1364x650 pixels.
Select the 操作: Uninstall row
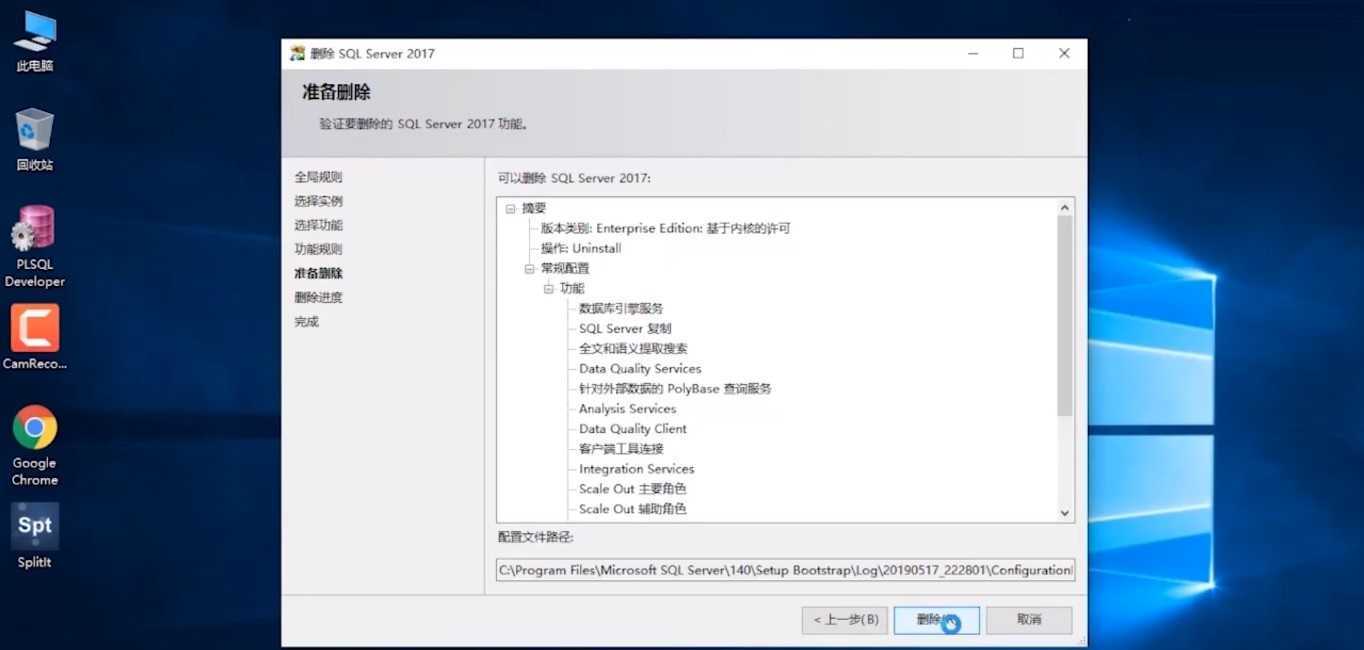click(581, 248)
